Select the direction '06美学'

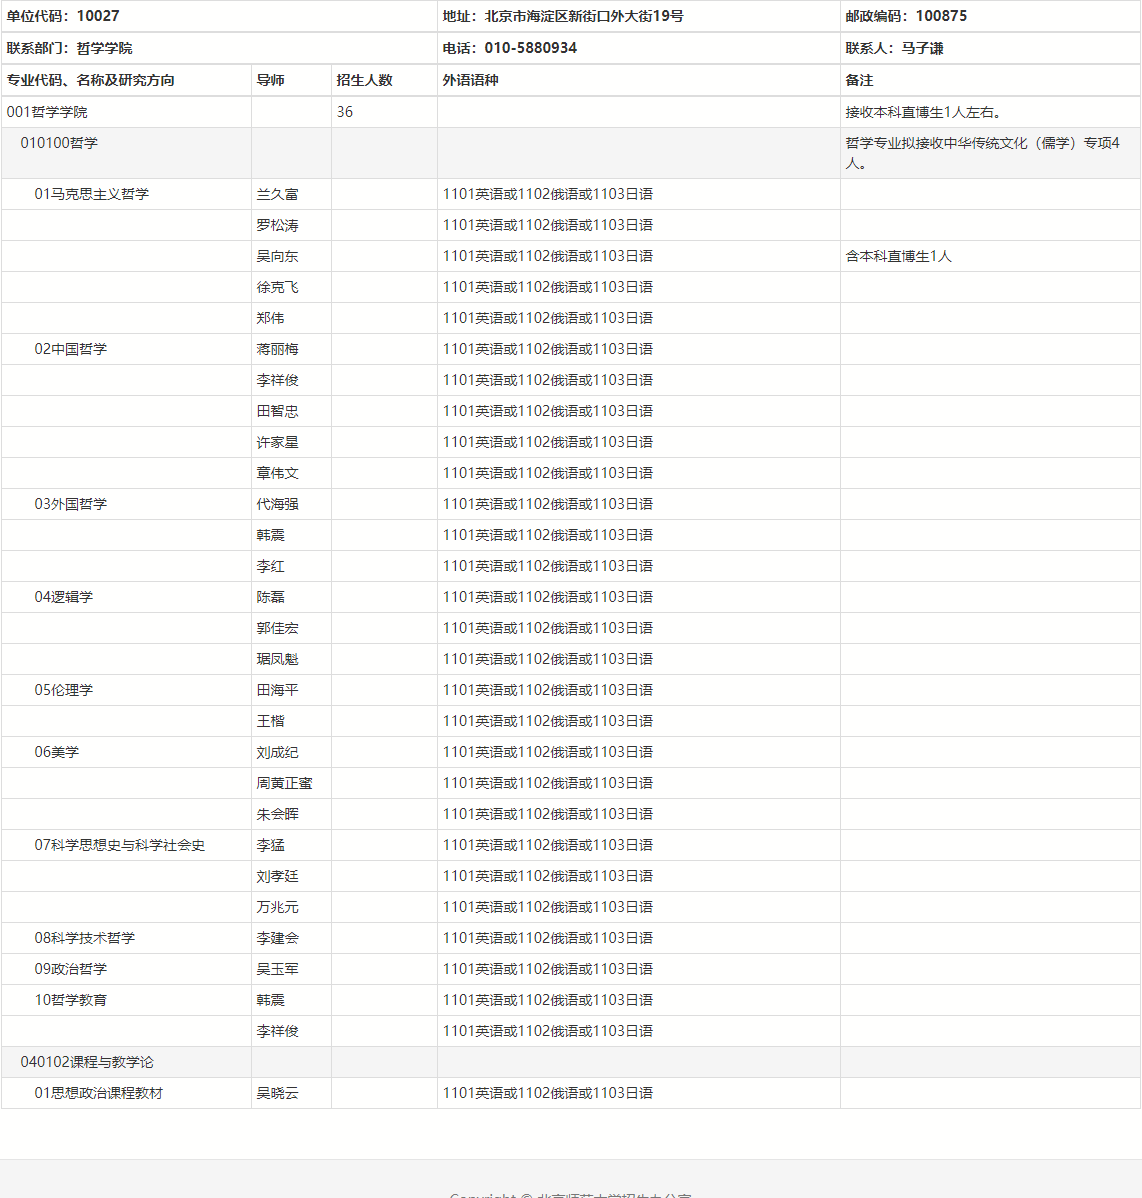57,752
